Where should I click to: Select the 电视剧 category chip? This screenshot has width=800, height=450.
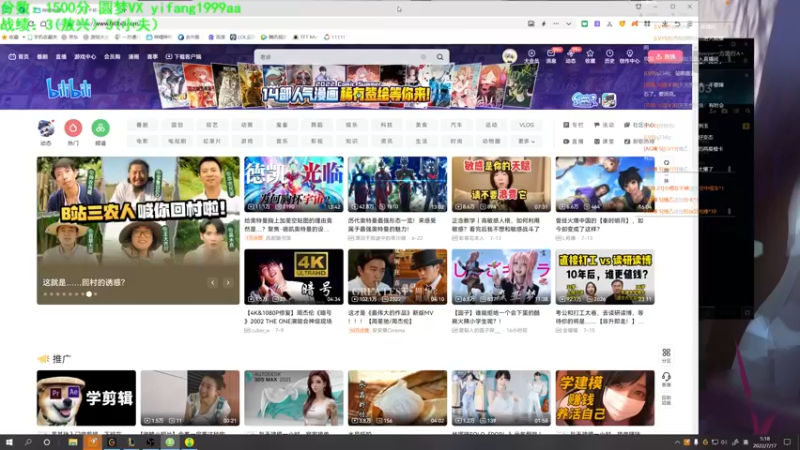[x=177, y=141]
